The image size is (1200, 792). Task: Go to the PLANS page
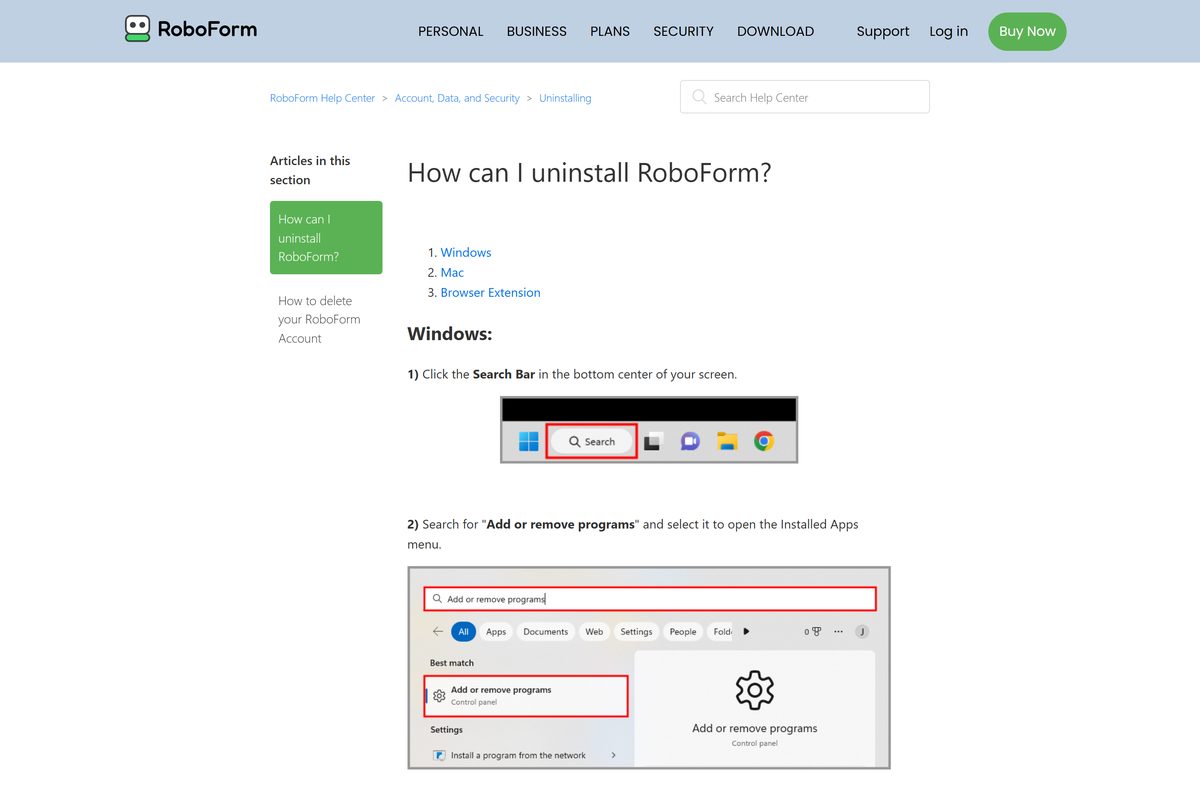click(x=610, y=31)
